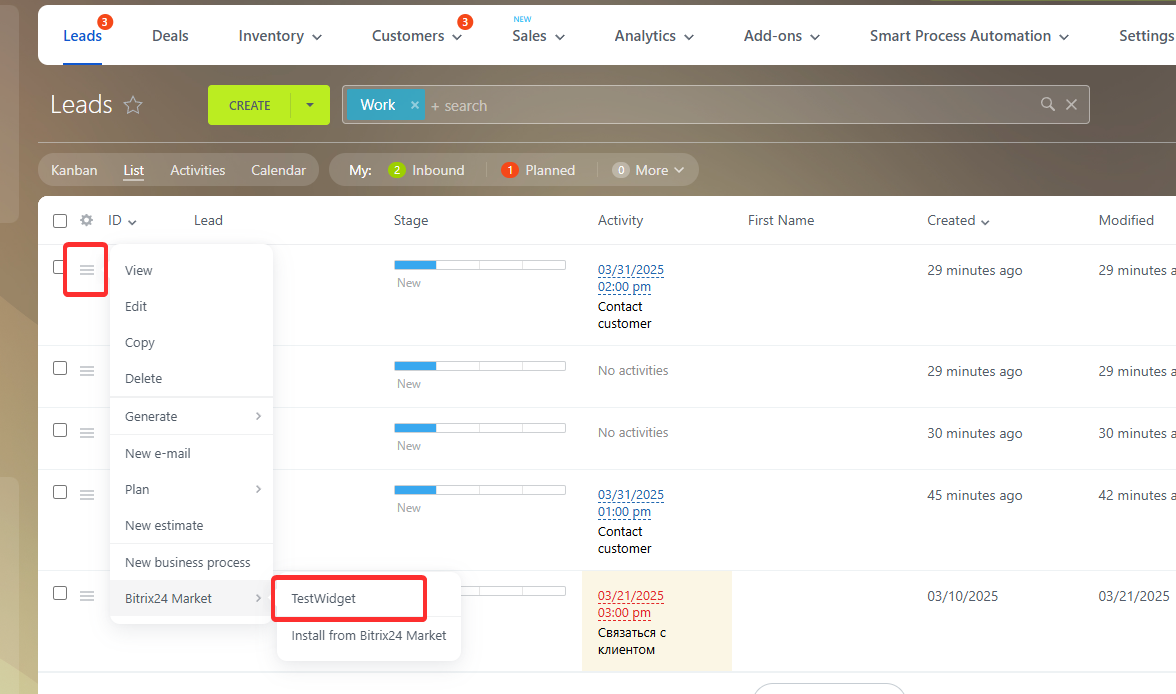Switch to the Kanban view tab

[73, 170]
